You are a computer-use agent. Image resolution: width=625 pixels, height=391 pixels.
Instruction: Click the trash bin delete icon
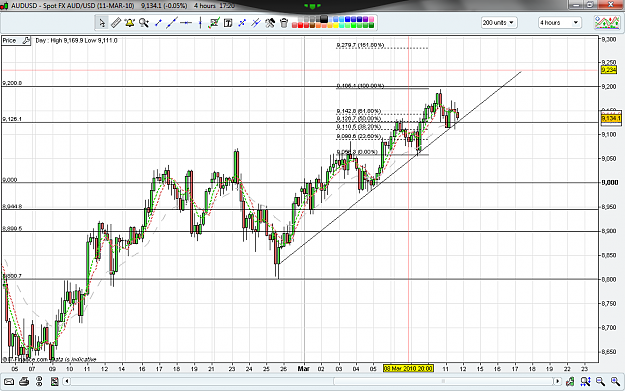pyautogui.click(x=284, y=23)
